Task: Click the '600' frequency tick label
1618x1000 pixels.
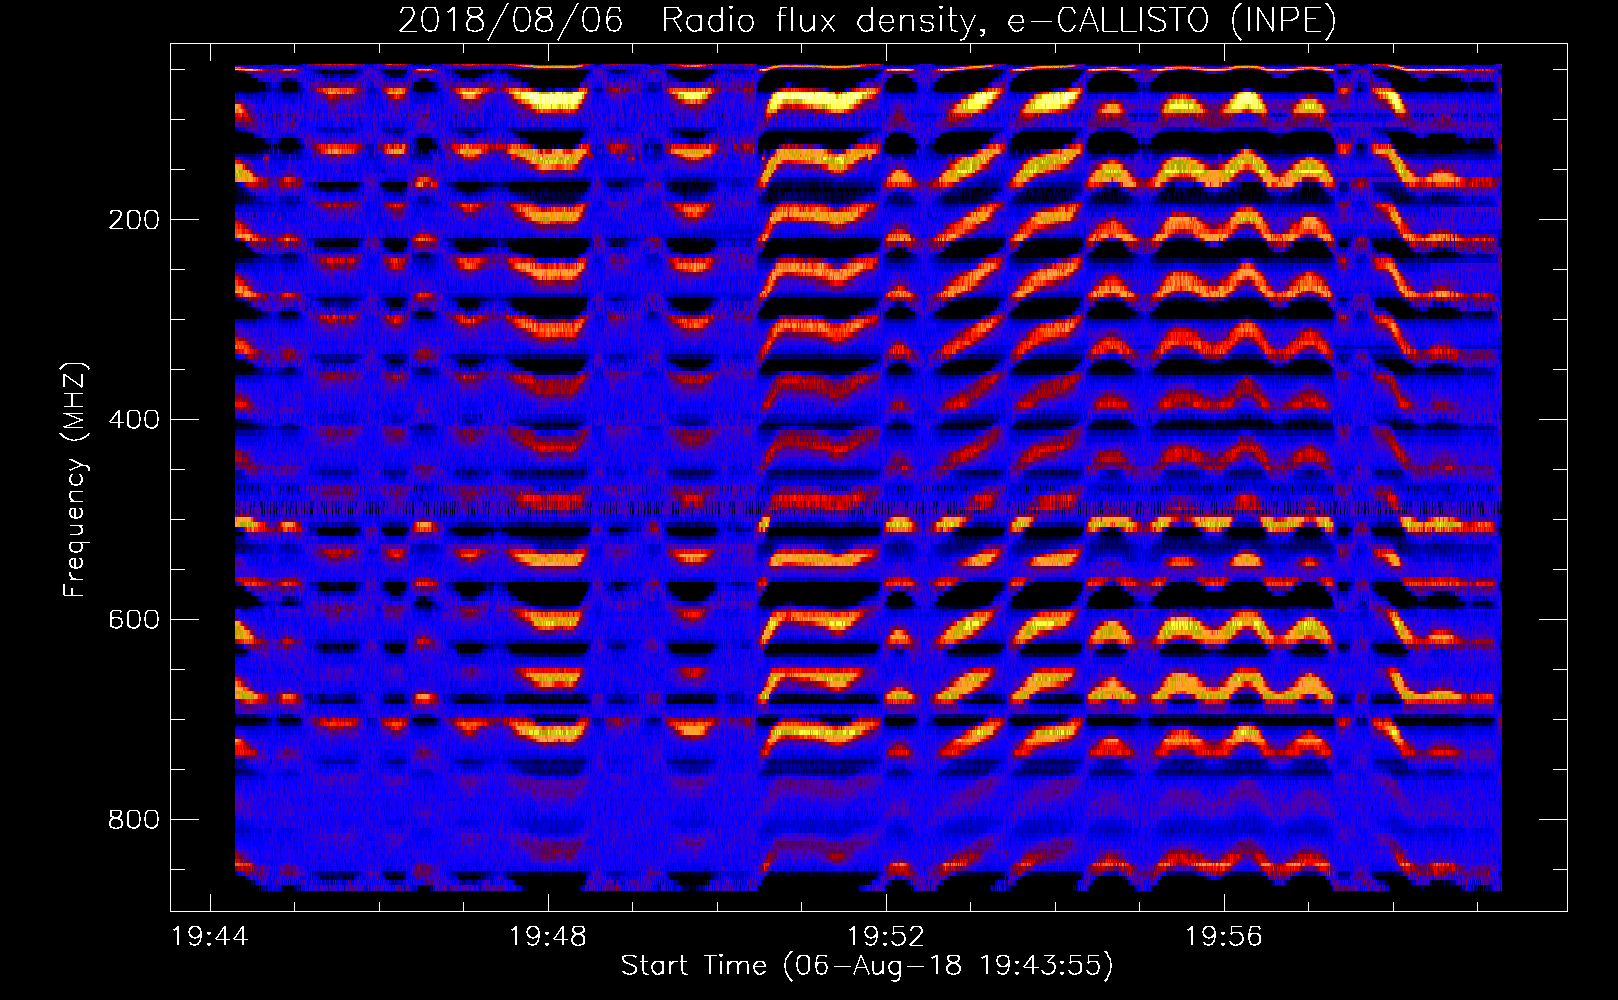Action: click(x=134, y=620)
